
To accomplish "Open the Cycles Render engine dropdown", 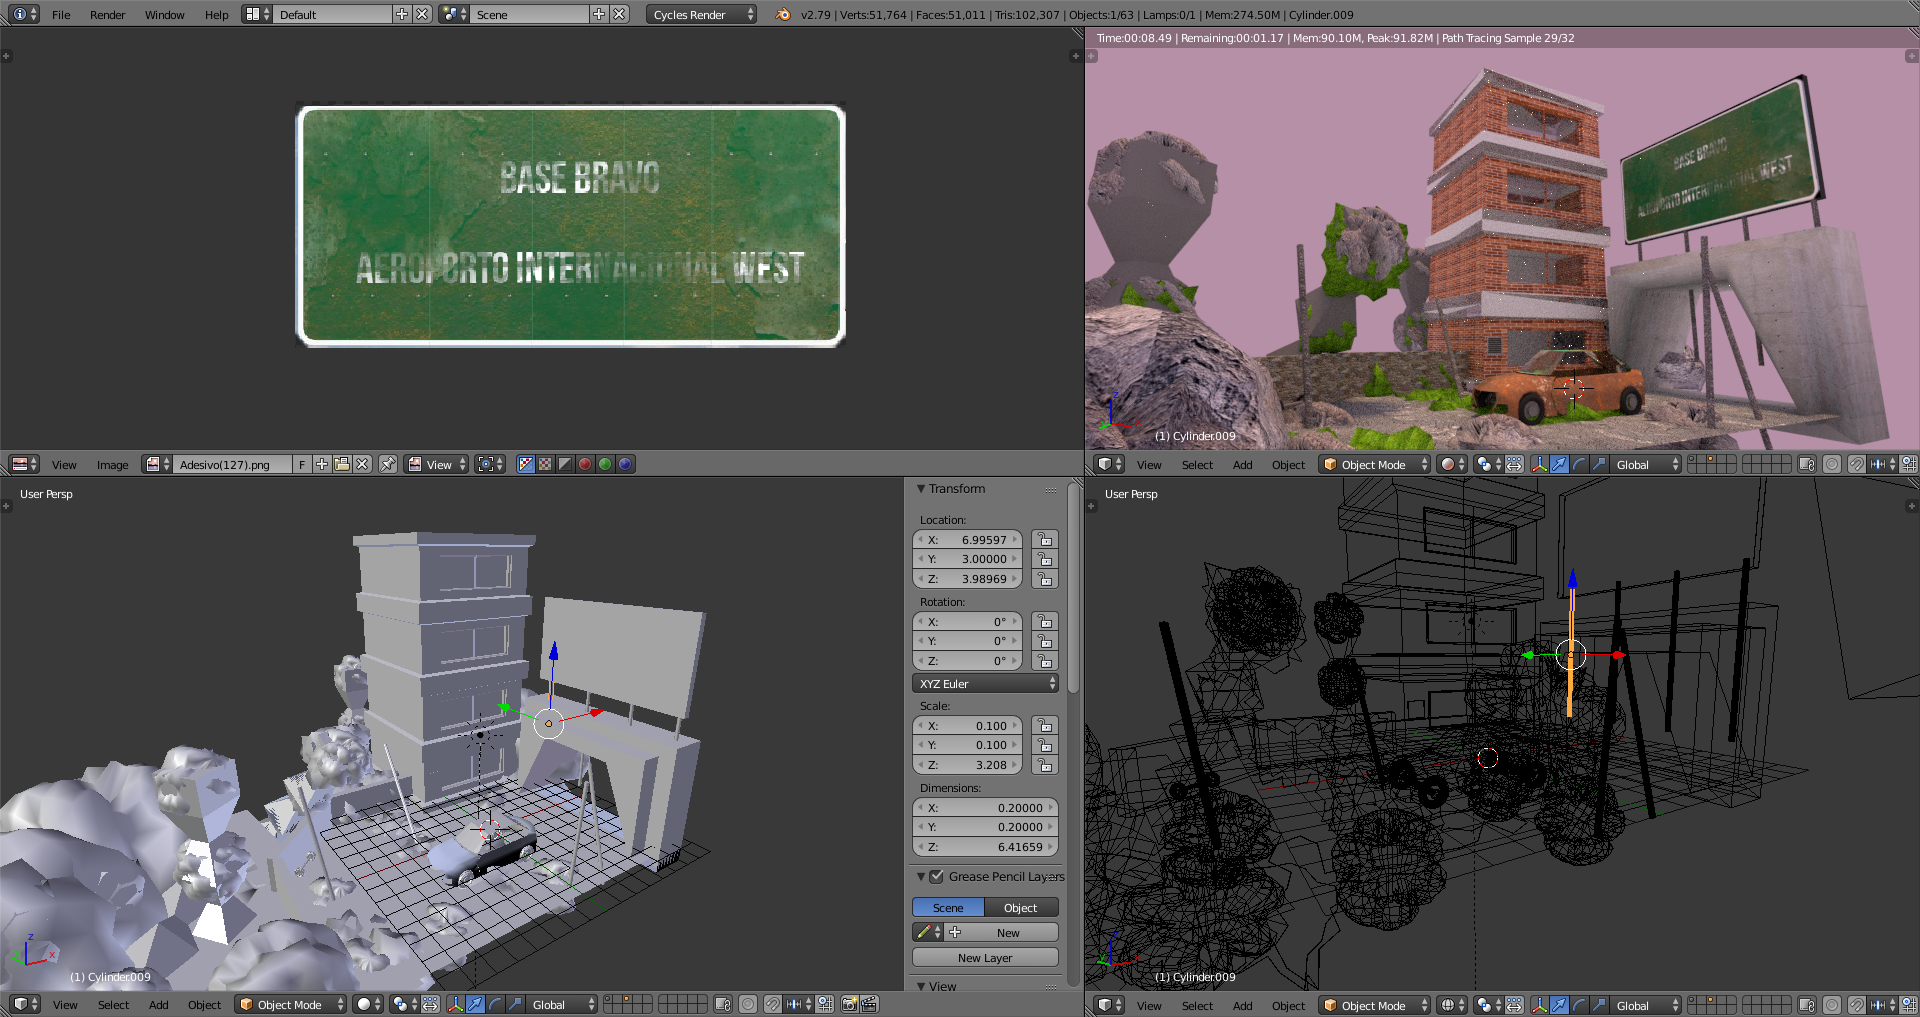I will click(701, 14).
